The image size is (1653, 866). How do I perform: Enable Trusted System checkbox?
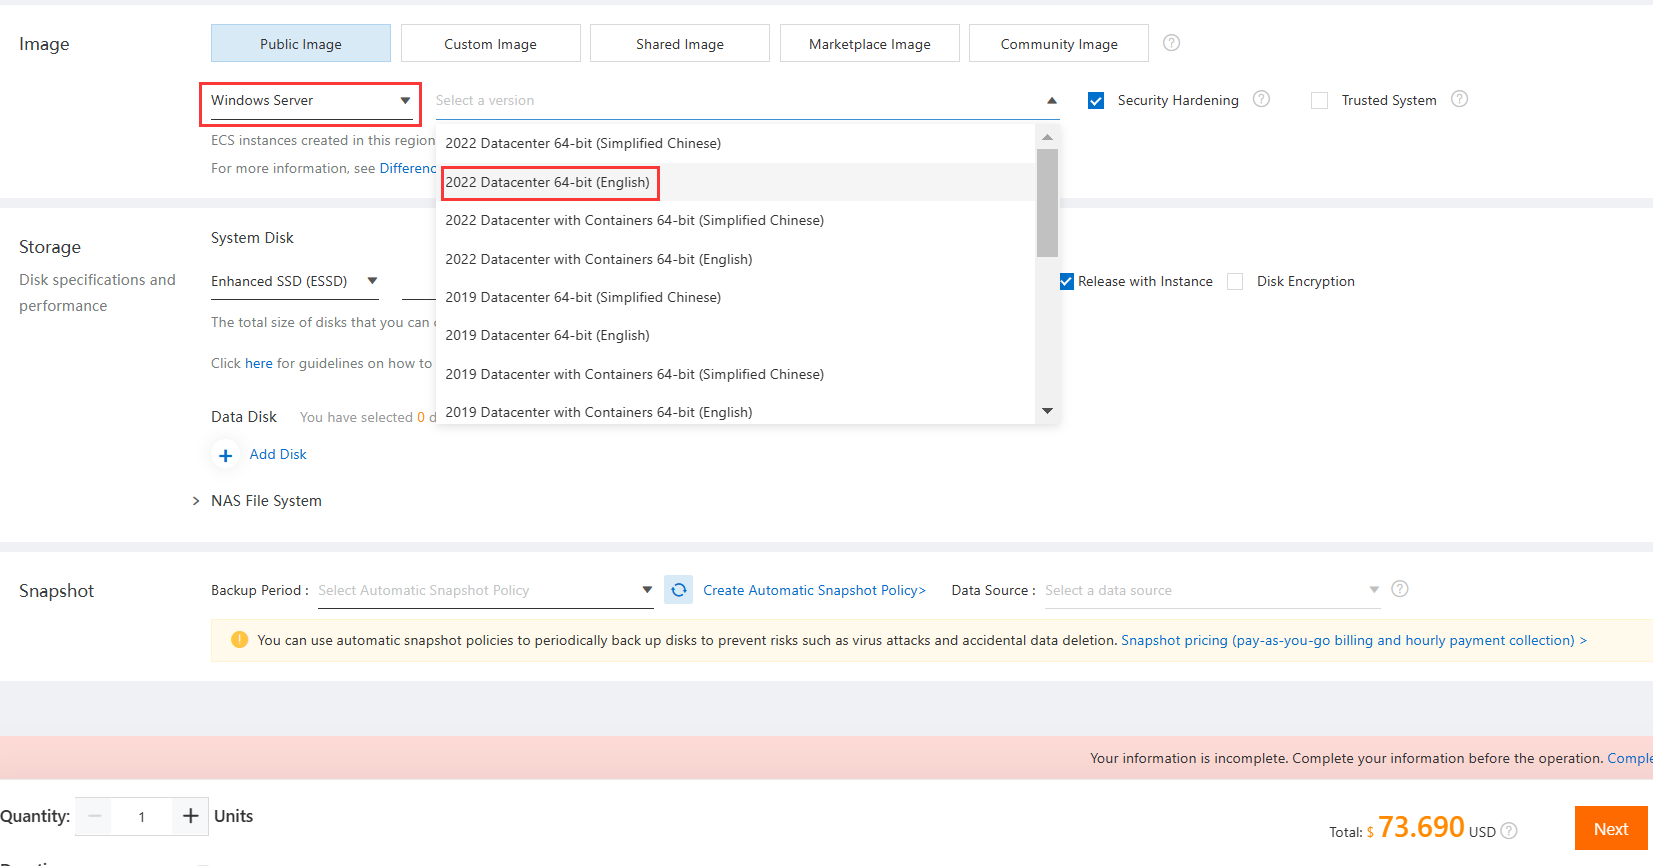point(1319,101)
